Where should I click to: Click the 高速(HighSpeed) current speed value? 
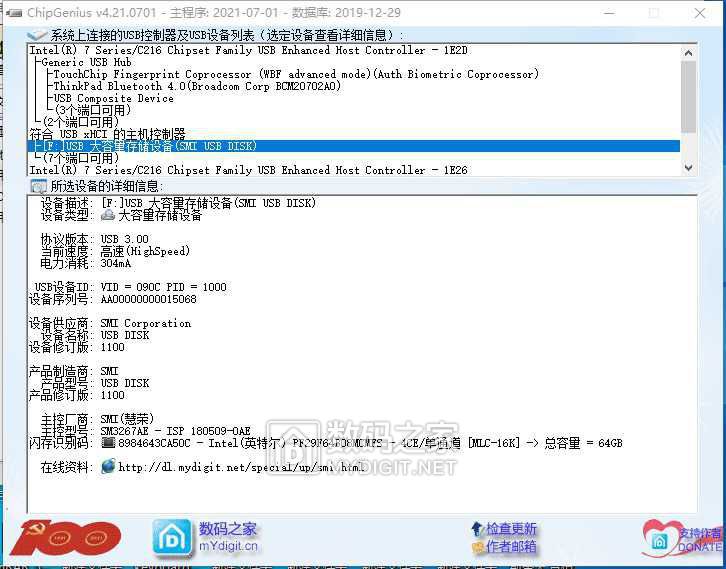145,251
